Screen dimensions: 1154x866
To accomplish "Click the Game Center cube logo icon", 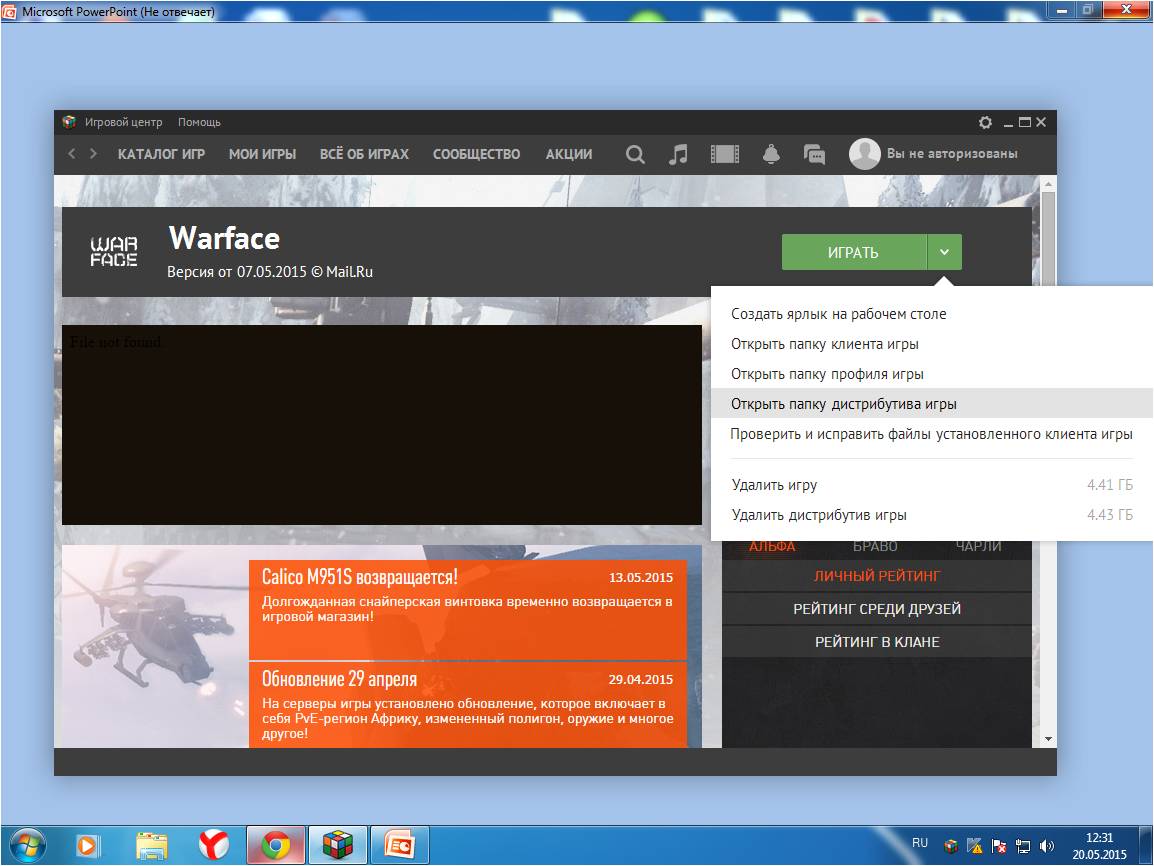I will coord(69,121).
